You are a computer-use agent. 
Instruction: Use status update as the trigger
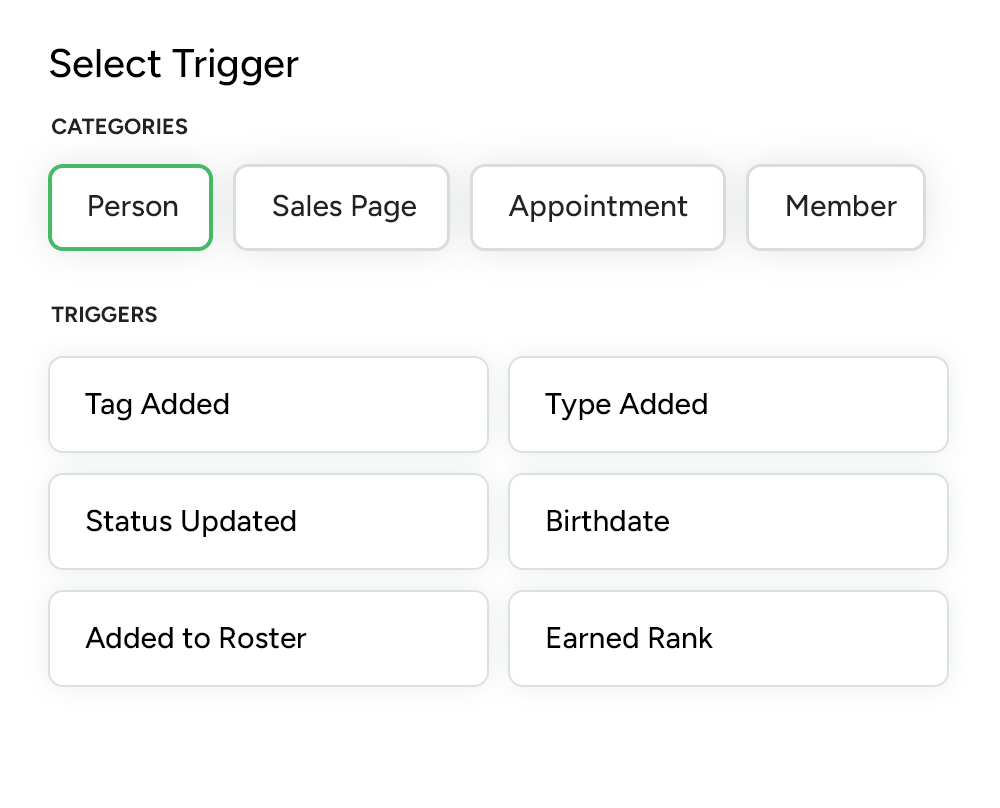[268, 521]
